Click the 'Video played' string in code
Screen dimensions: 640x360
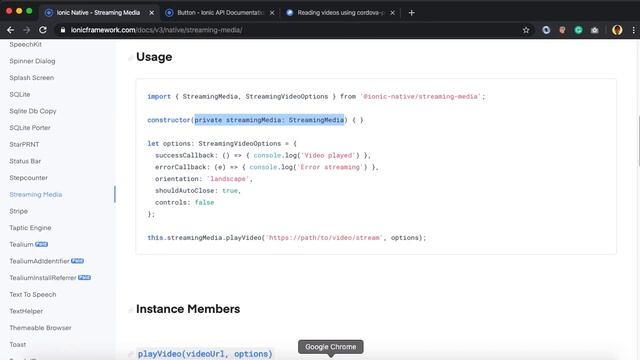click(328, 156)
